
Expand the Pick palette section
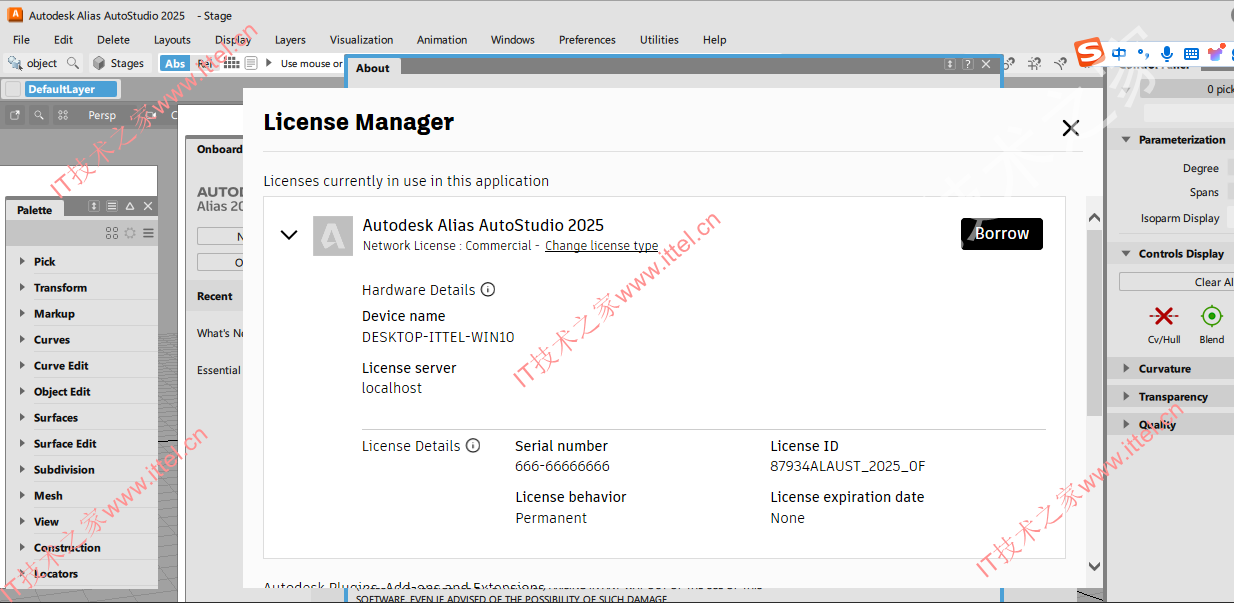(23, 261)
